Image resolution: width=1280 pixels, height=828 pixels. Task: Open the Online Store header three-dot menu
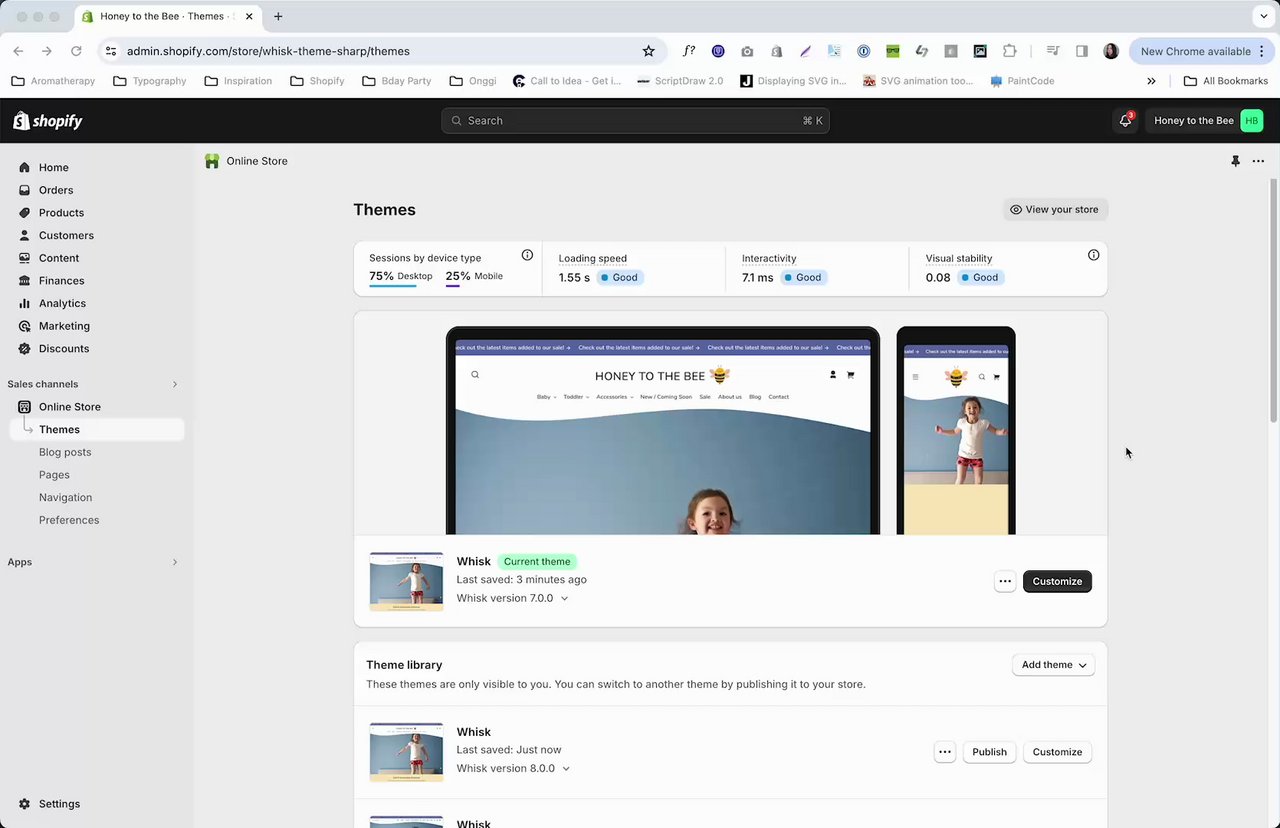click(x=1258, y=161)
